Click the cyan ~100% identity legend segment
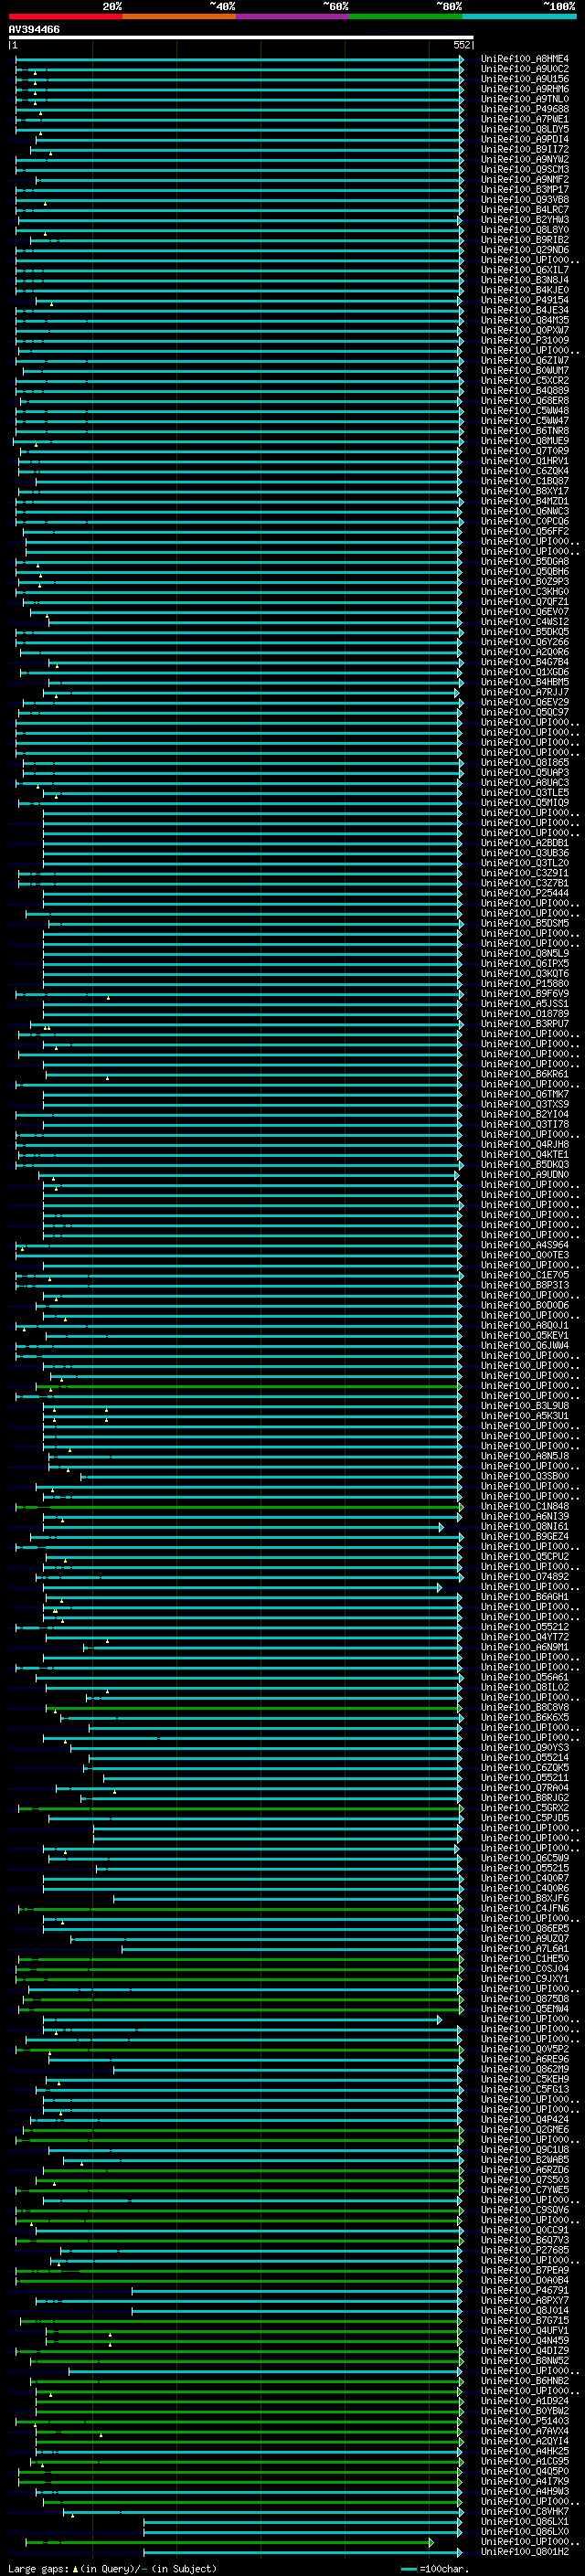The image size is (585, 2576). coord(519,16)
